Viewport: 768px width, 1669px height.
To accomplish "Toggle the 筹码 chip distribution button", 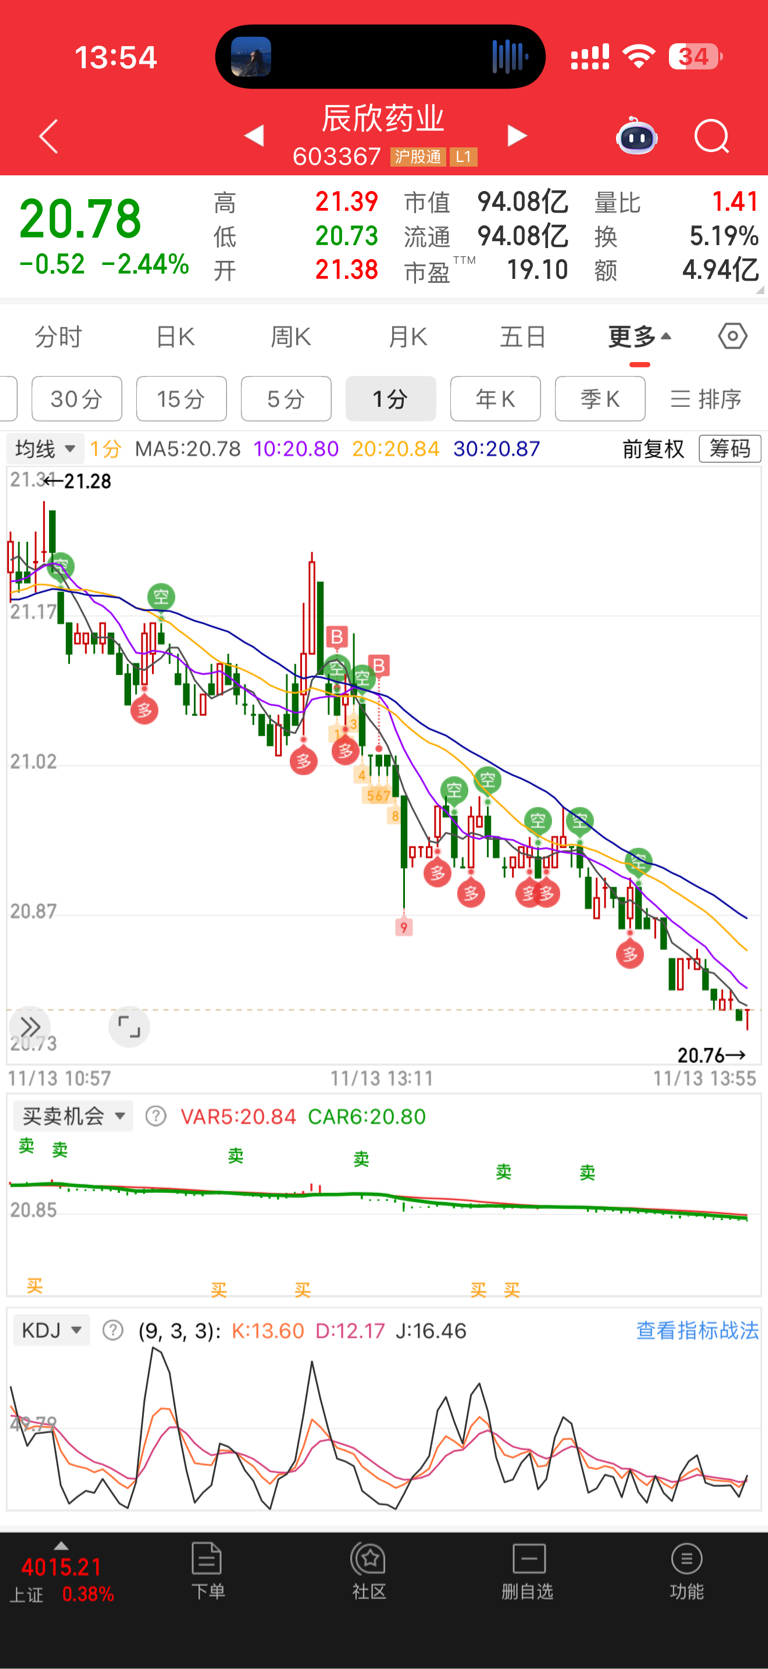I will point(730,449).
